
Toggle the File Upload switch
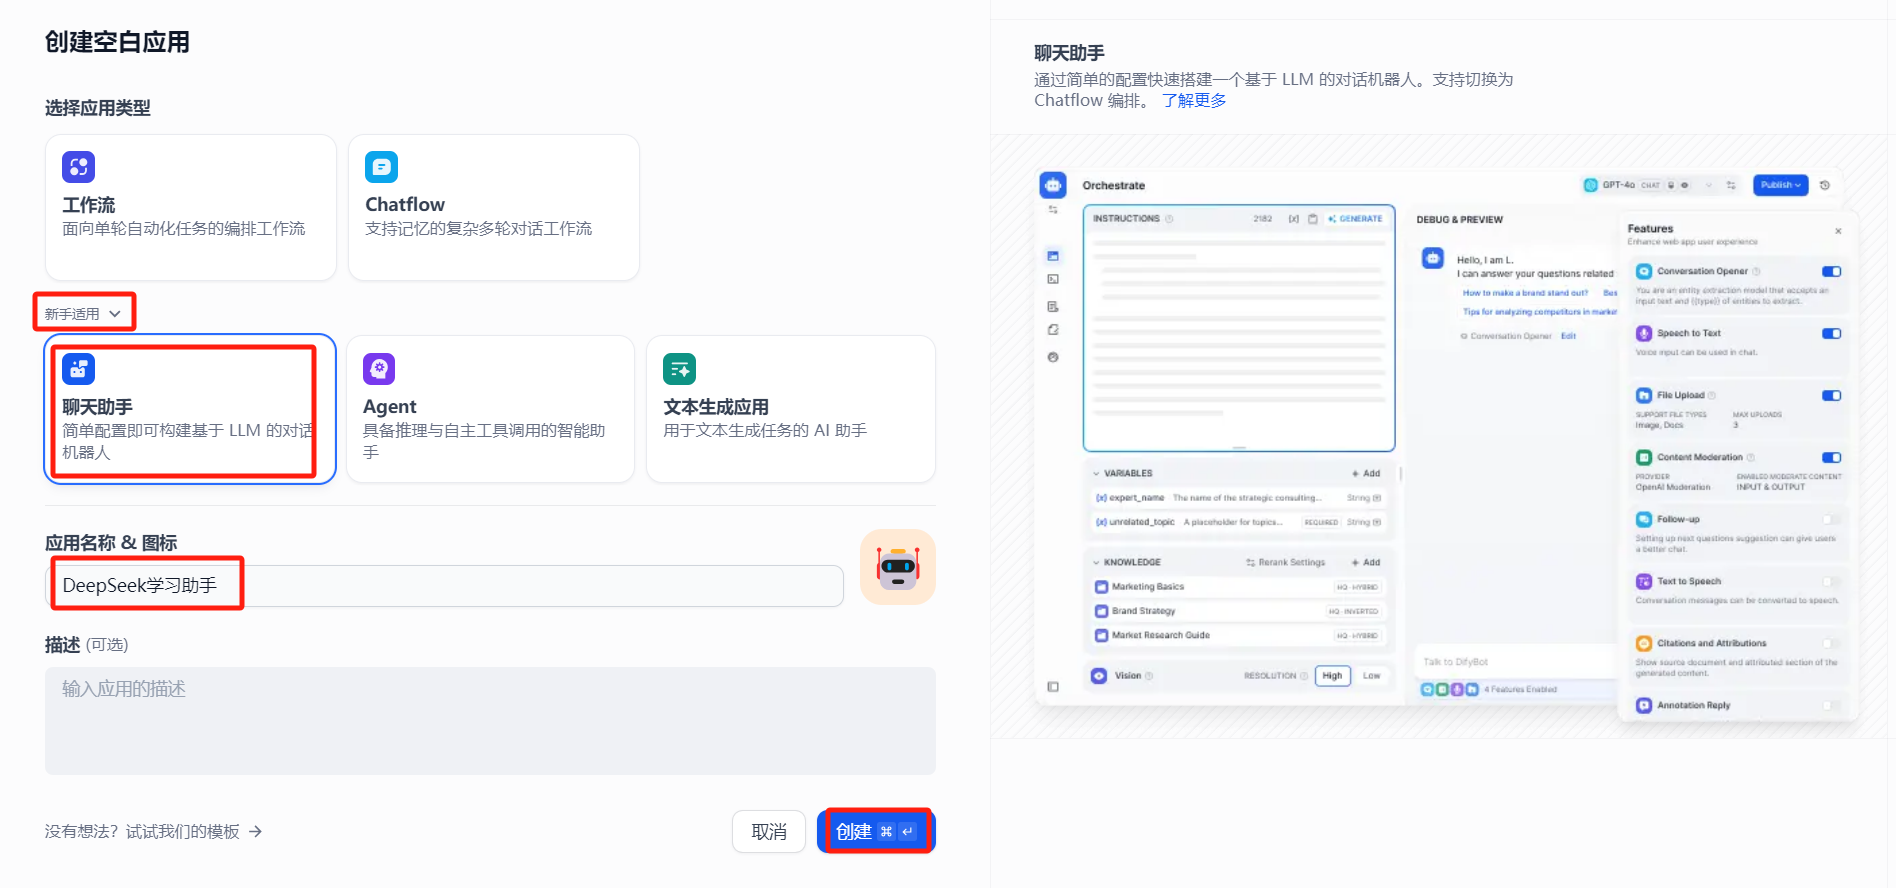click(x=1832, y=396)
